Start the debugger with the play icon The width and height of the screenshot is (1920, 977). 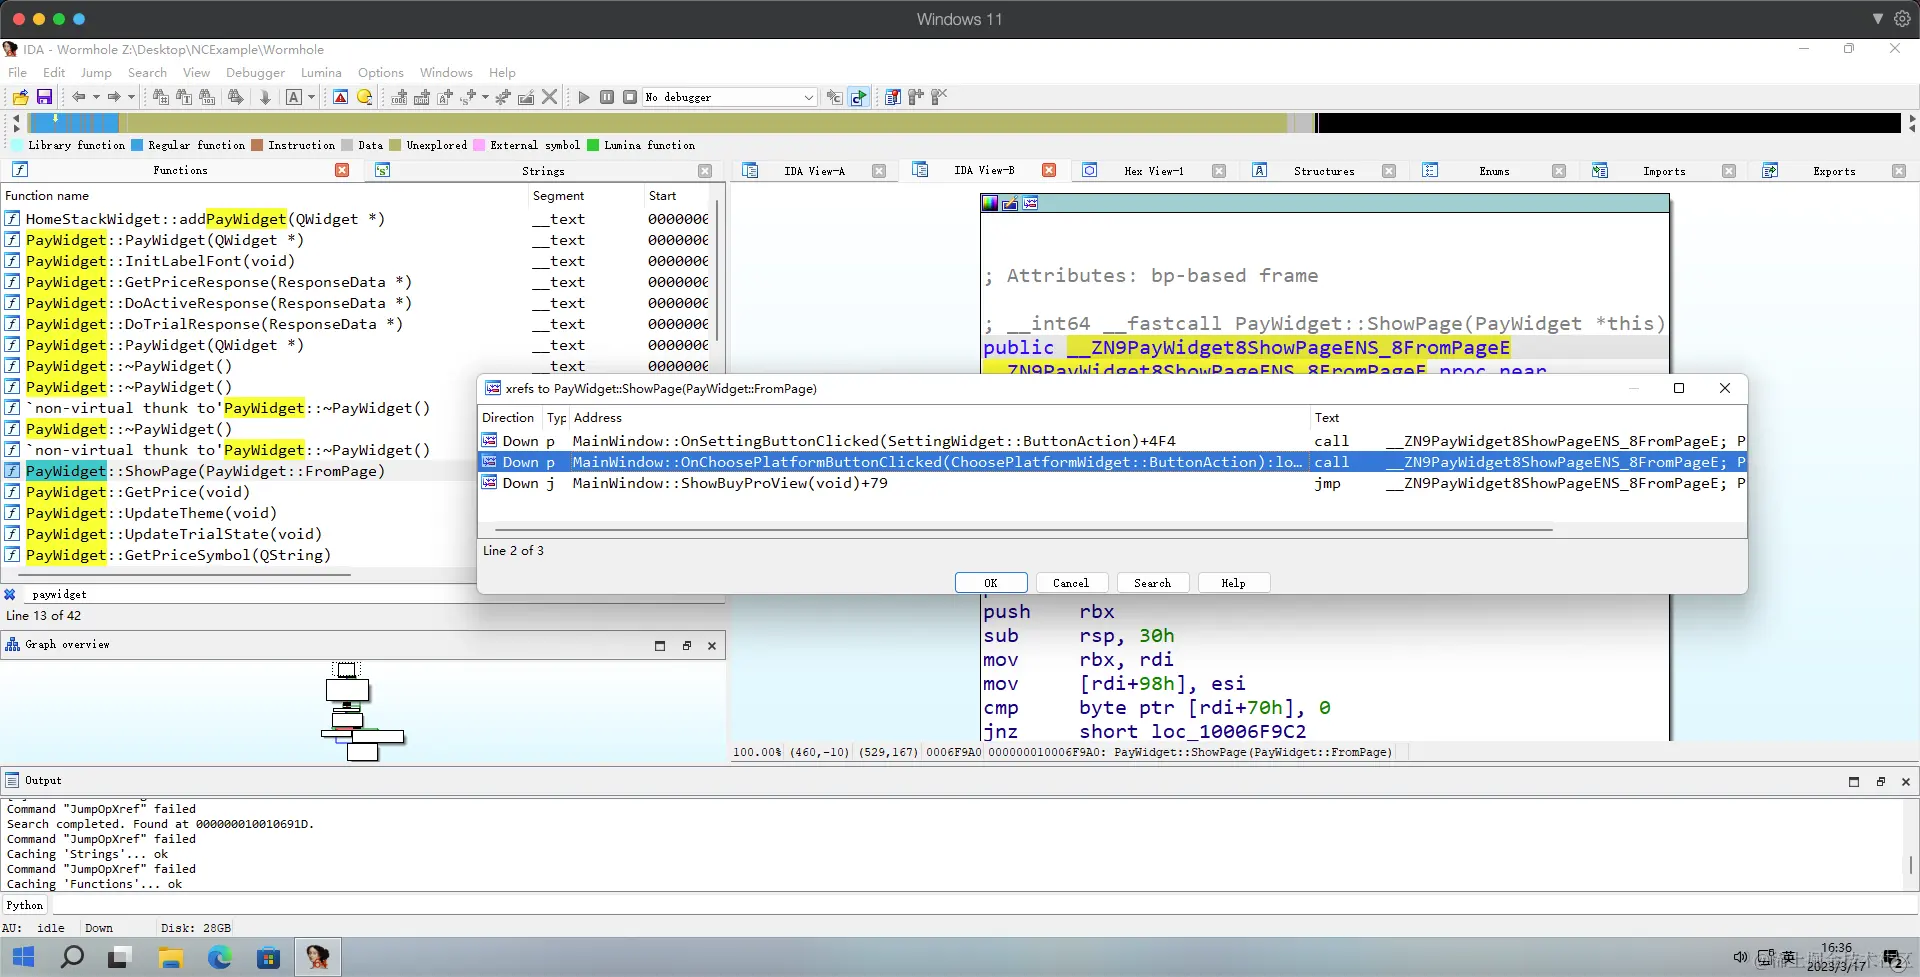pos(584,97)
